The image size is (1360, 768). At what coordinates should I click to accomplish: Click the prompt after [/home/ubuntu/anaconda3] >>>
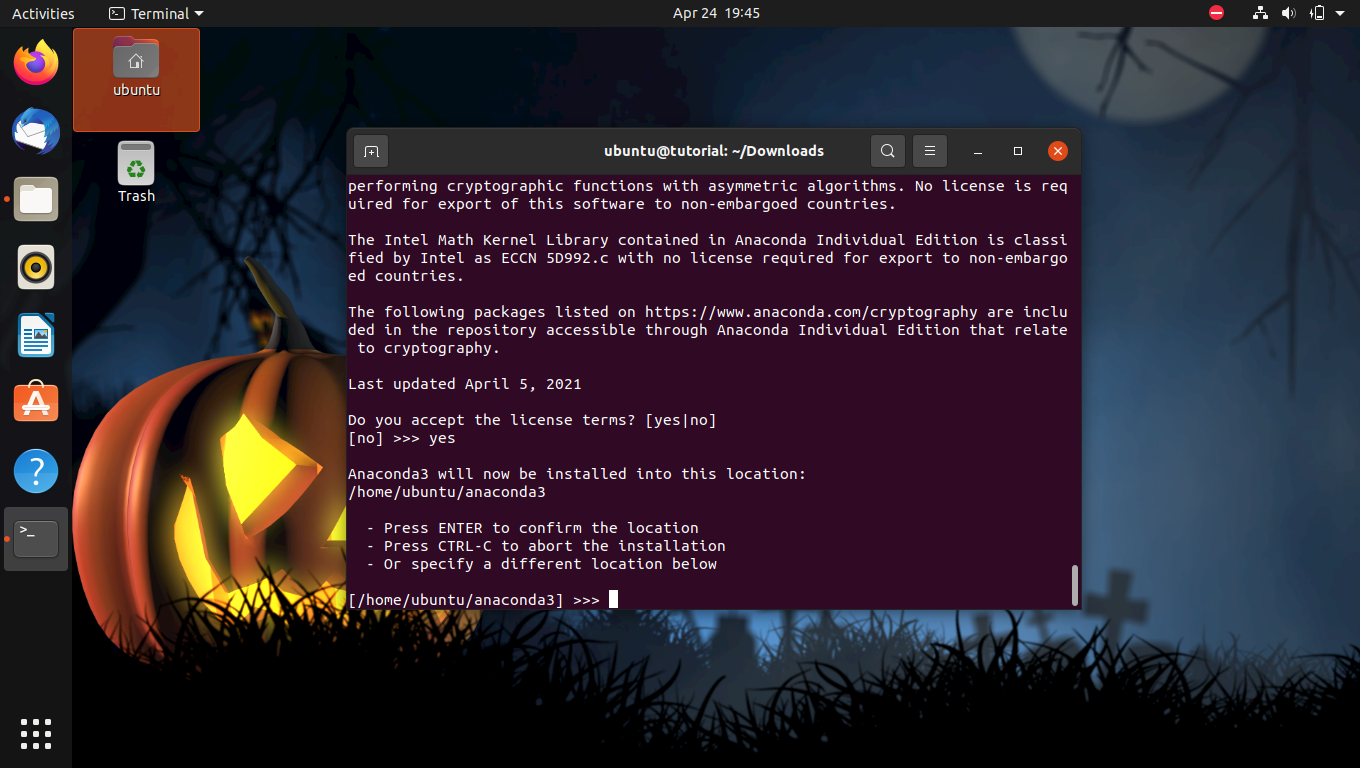tap(614, 599)
